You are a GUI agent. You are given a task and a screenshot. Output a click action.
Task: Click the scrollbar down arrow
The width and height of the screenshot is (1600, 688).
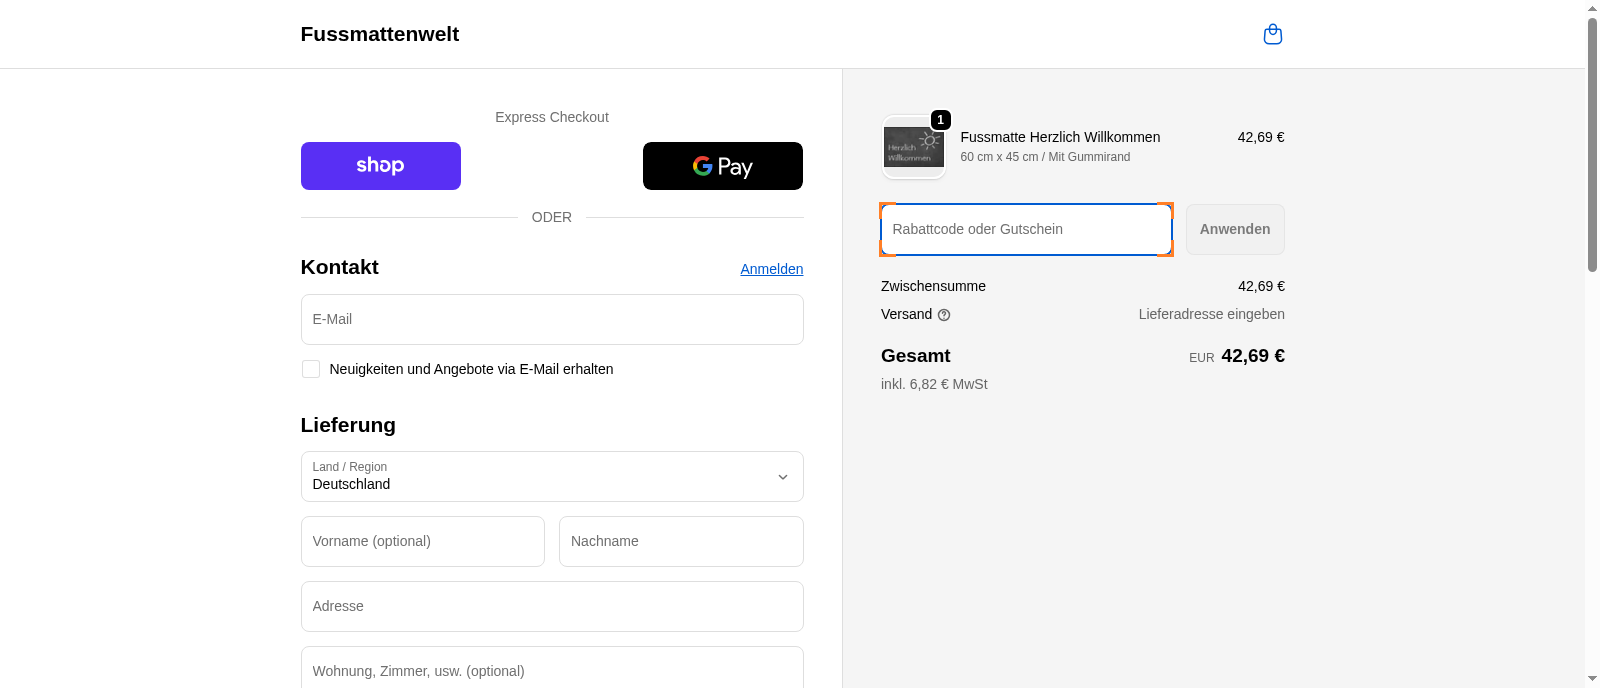point(1592,679)
